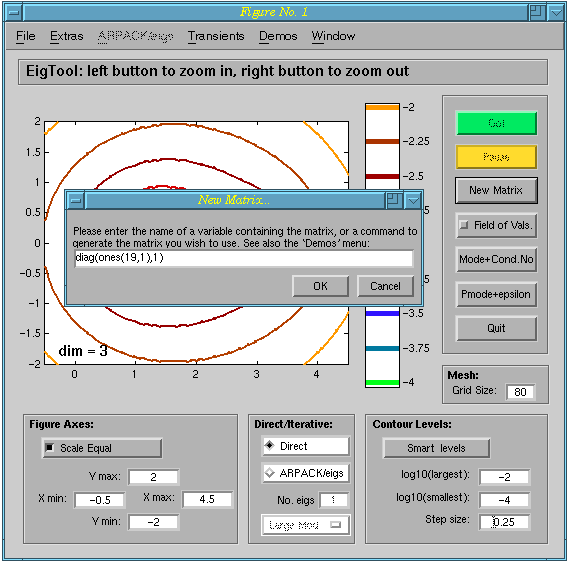The width and height of the screenshot is (569, 563).
Task: Open the File menu
Action: tap(25, 36)
